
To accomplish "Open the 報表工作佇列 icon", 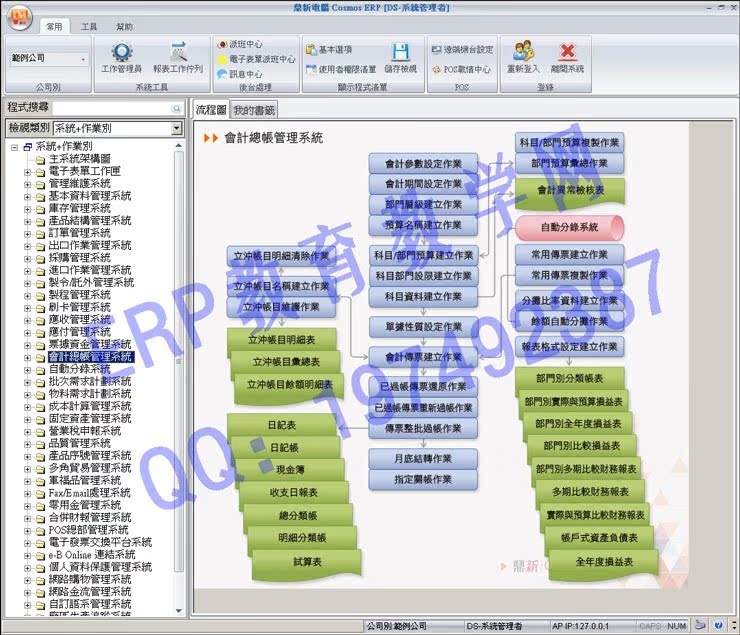I will click(178, 58).
